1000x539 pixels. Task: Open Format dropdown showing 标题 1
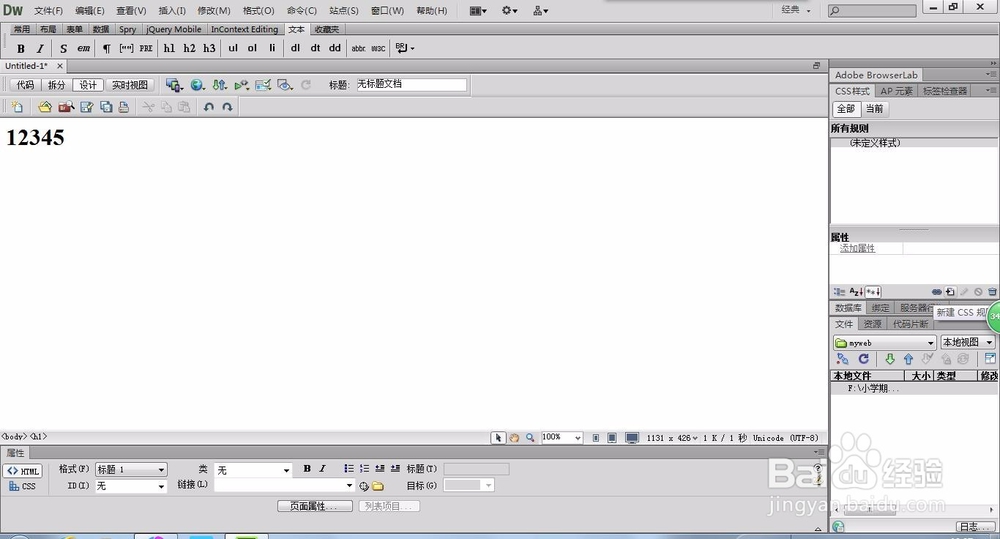point(131,470)
